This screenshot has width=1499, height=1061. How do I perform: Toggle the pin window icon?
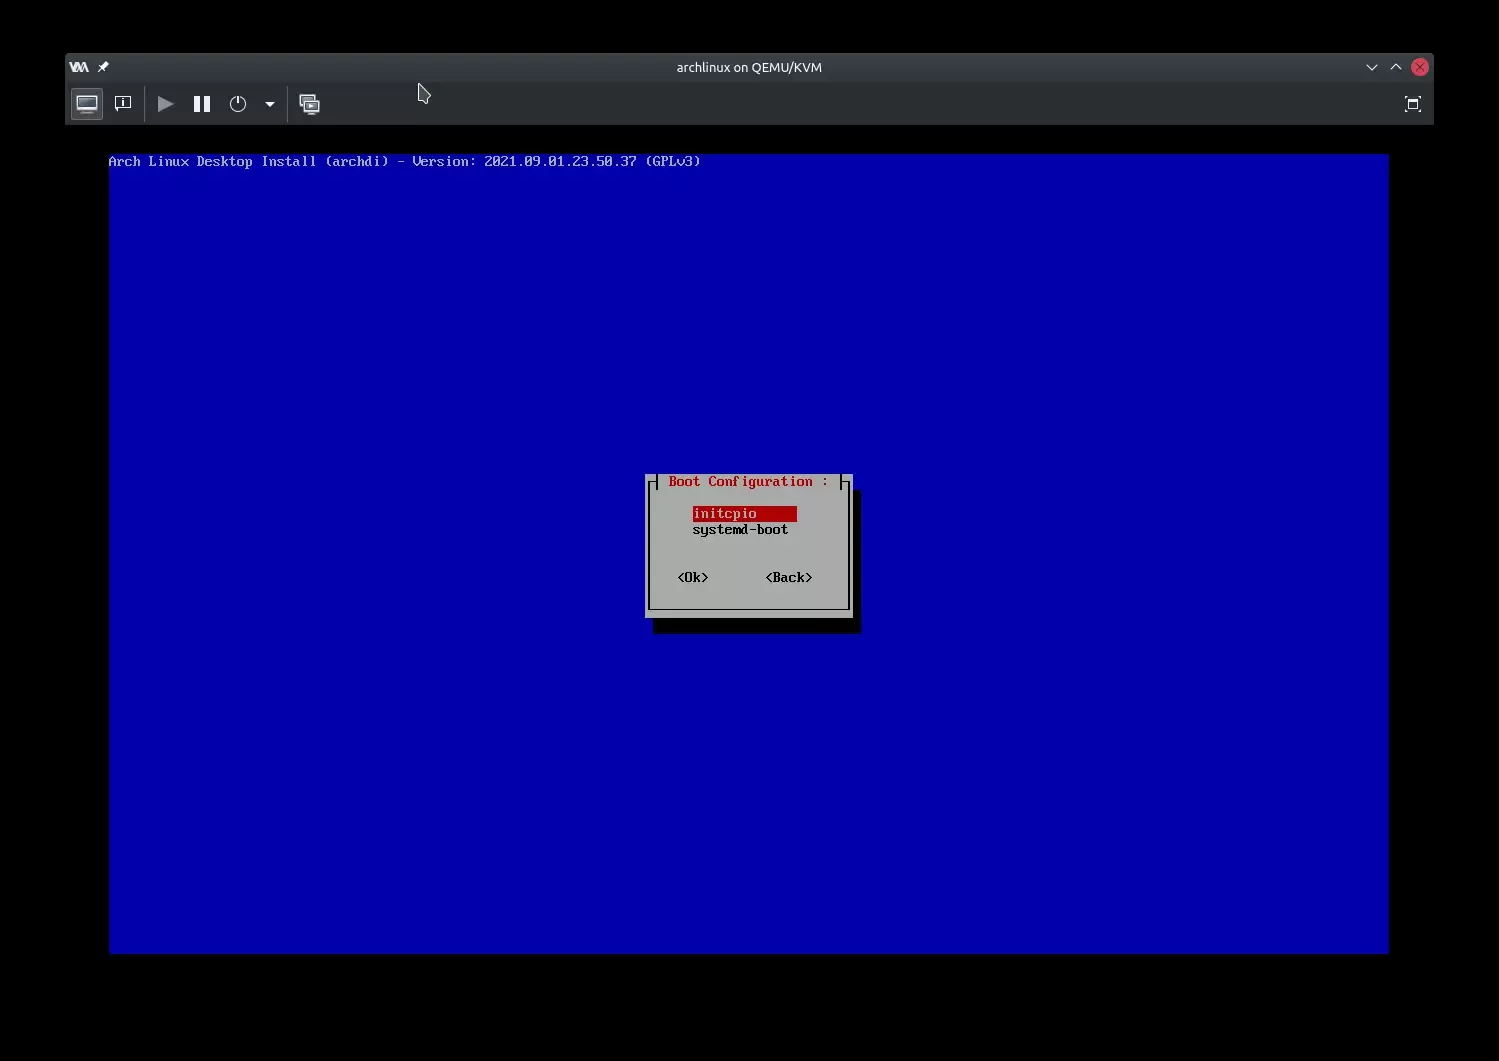point(103,67)
